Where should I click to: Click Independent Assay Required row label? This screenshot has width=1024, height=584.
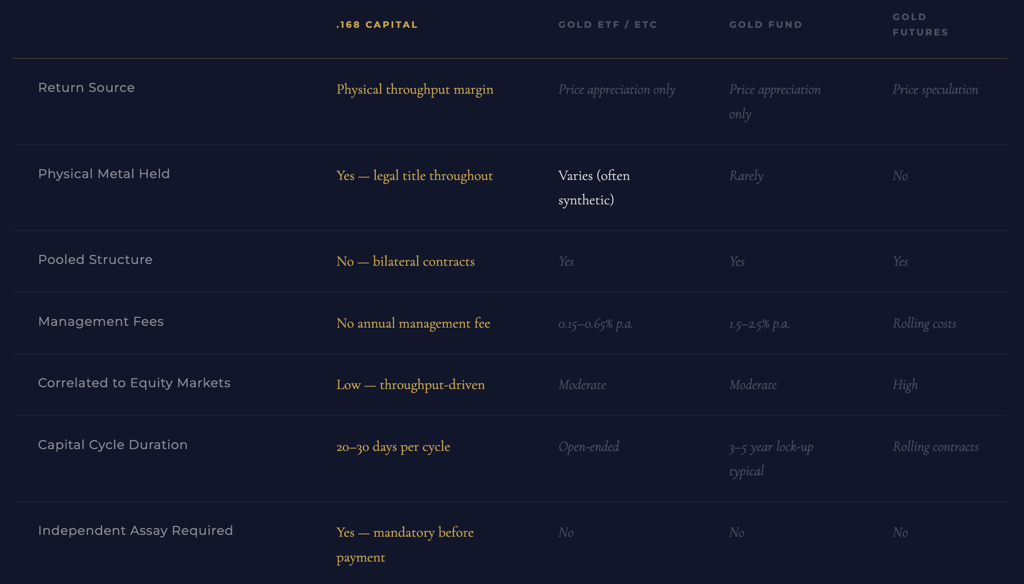pyautogui.click(x=135, y=530)
